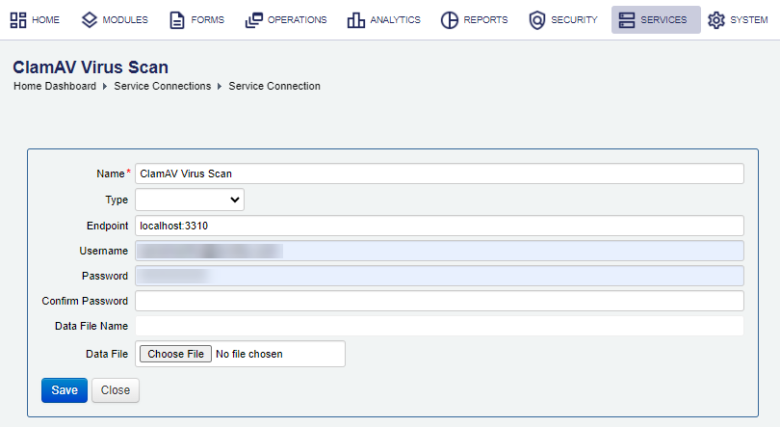Screen dimensions: 780x427
Task: Click the Services server icon
Action: 626,20
